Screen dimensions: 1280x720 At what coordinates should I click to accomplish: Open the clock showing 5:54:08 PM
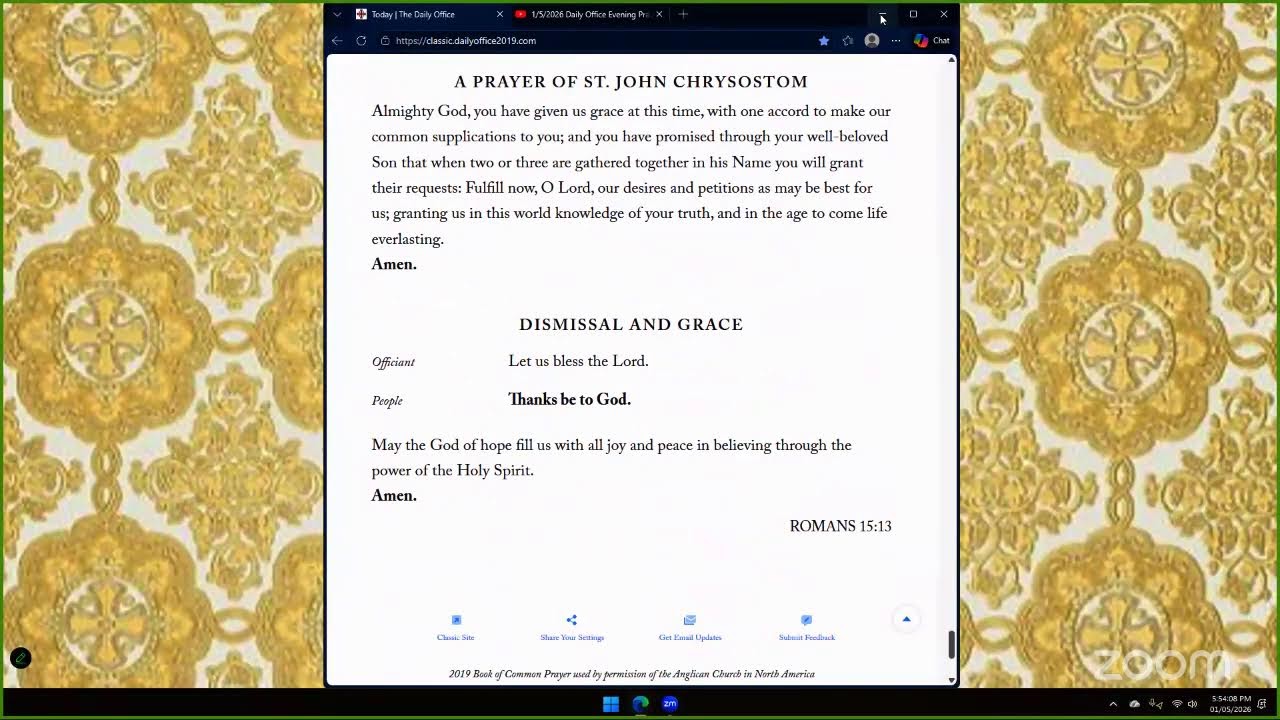1230,704
